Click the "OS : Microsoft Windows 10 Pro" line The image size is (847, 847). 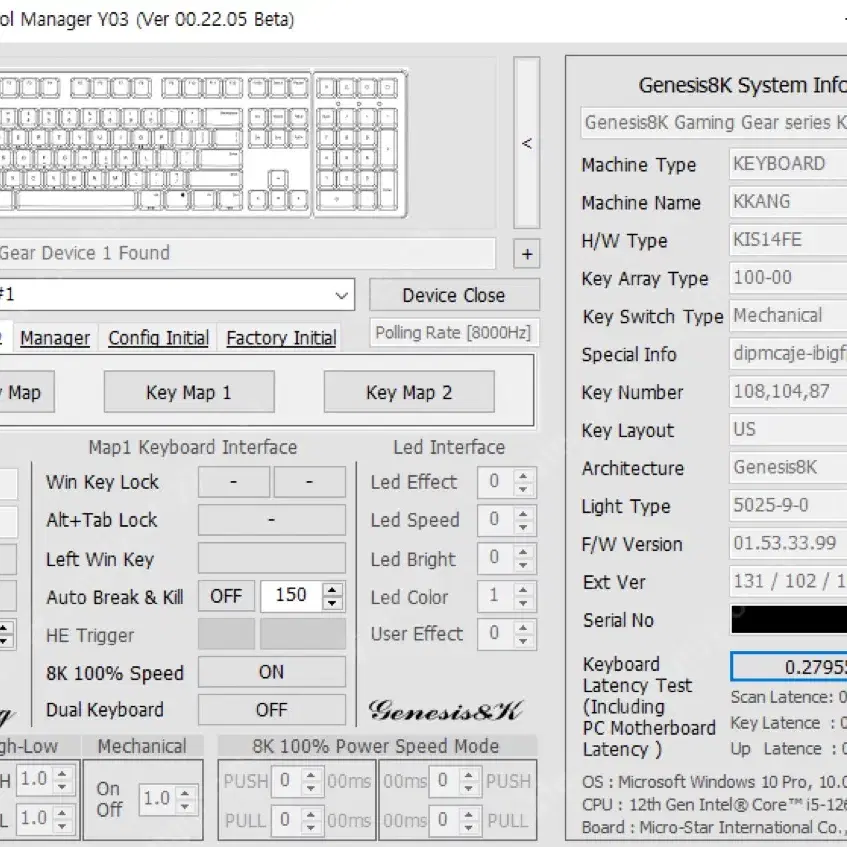pos(714,782)
